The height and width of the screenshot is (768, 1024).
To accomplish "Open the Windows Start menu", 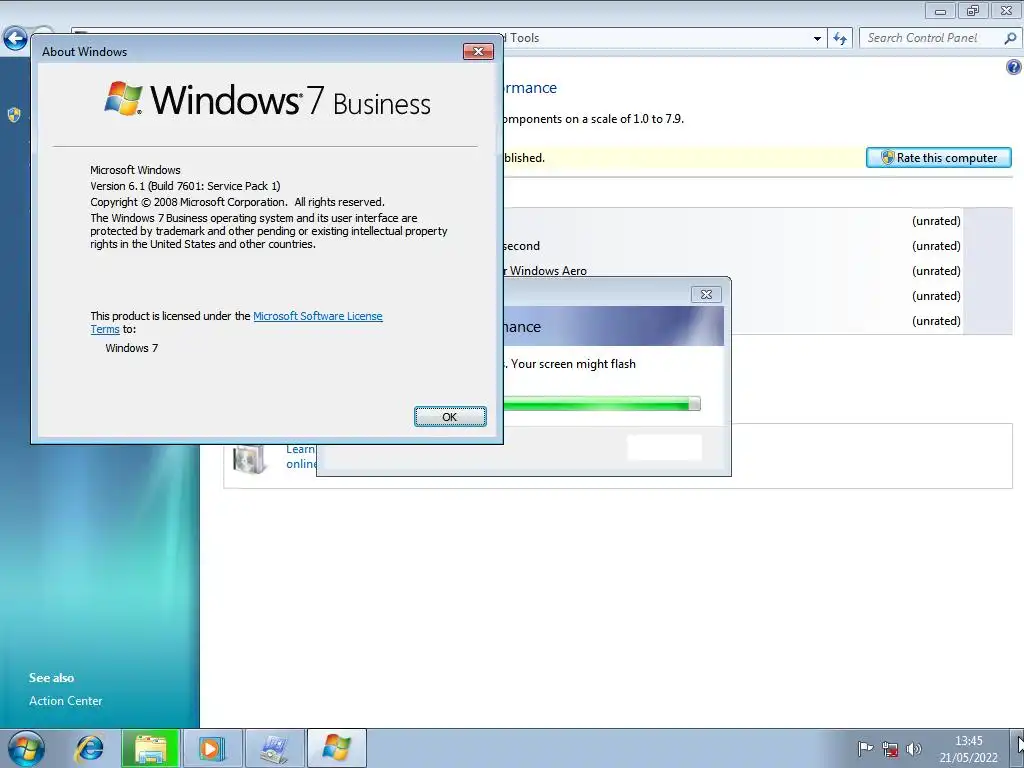I will coord(26,748).
